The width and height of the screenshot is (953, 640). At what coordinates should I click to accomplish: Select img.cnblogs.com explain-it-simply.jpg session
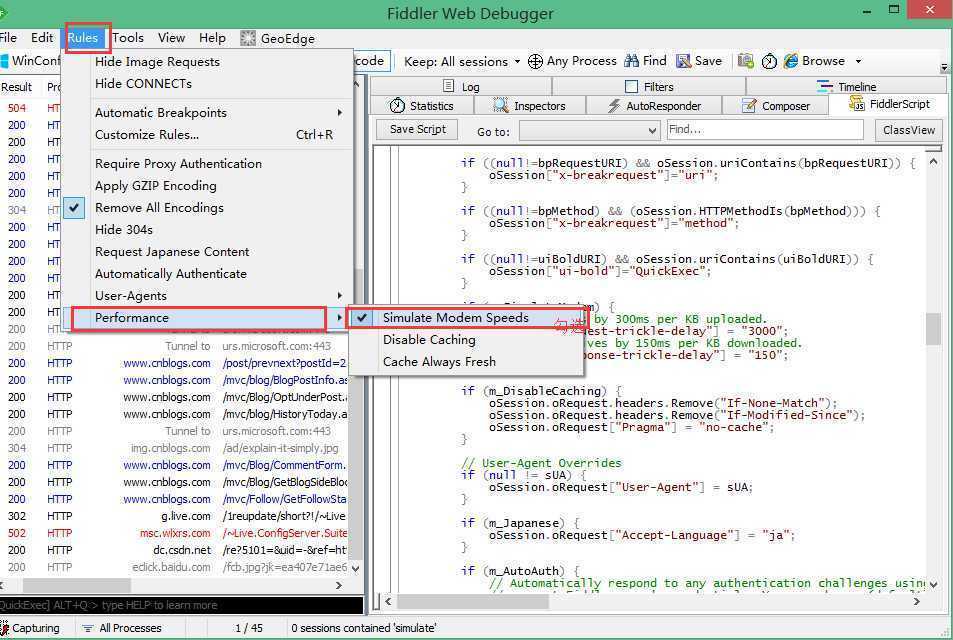(174, 448)
